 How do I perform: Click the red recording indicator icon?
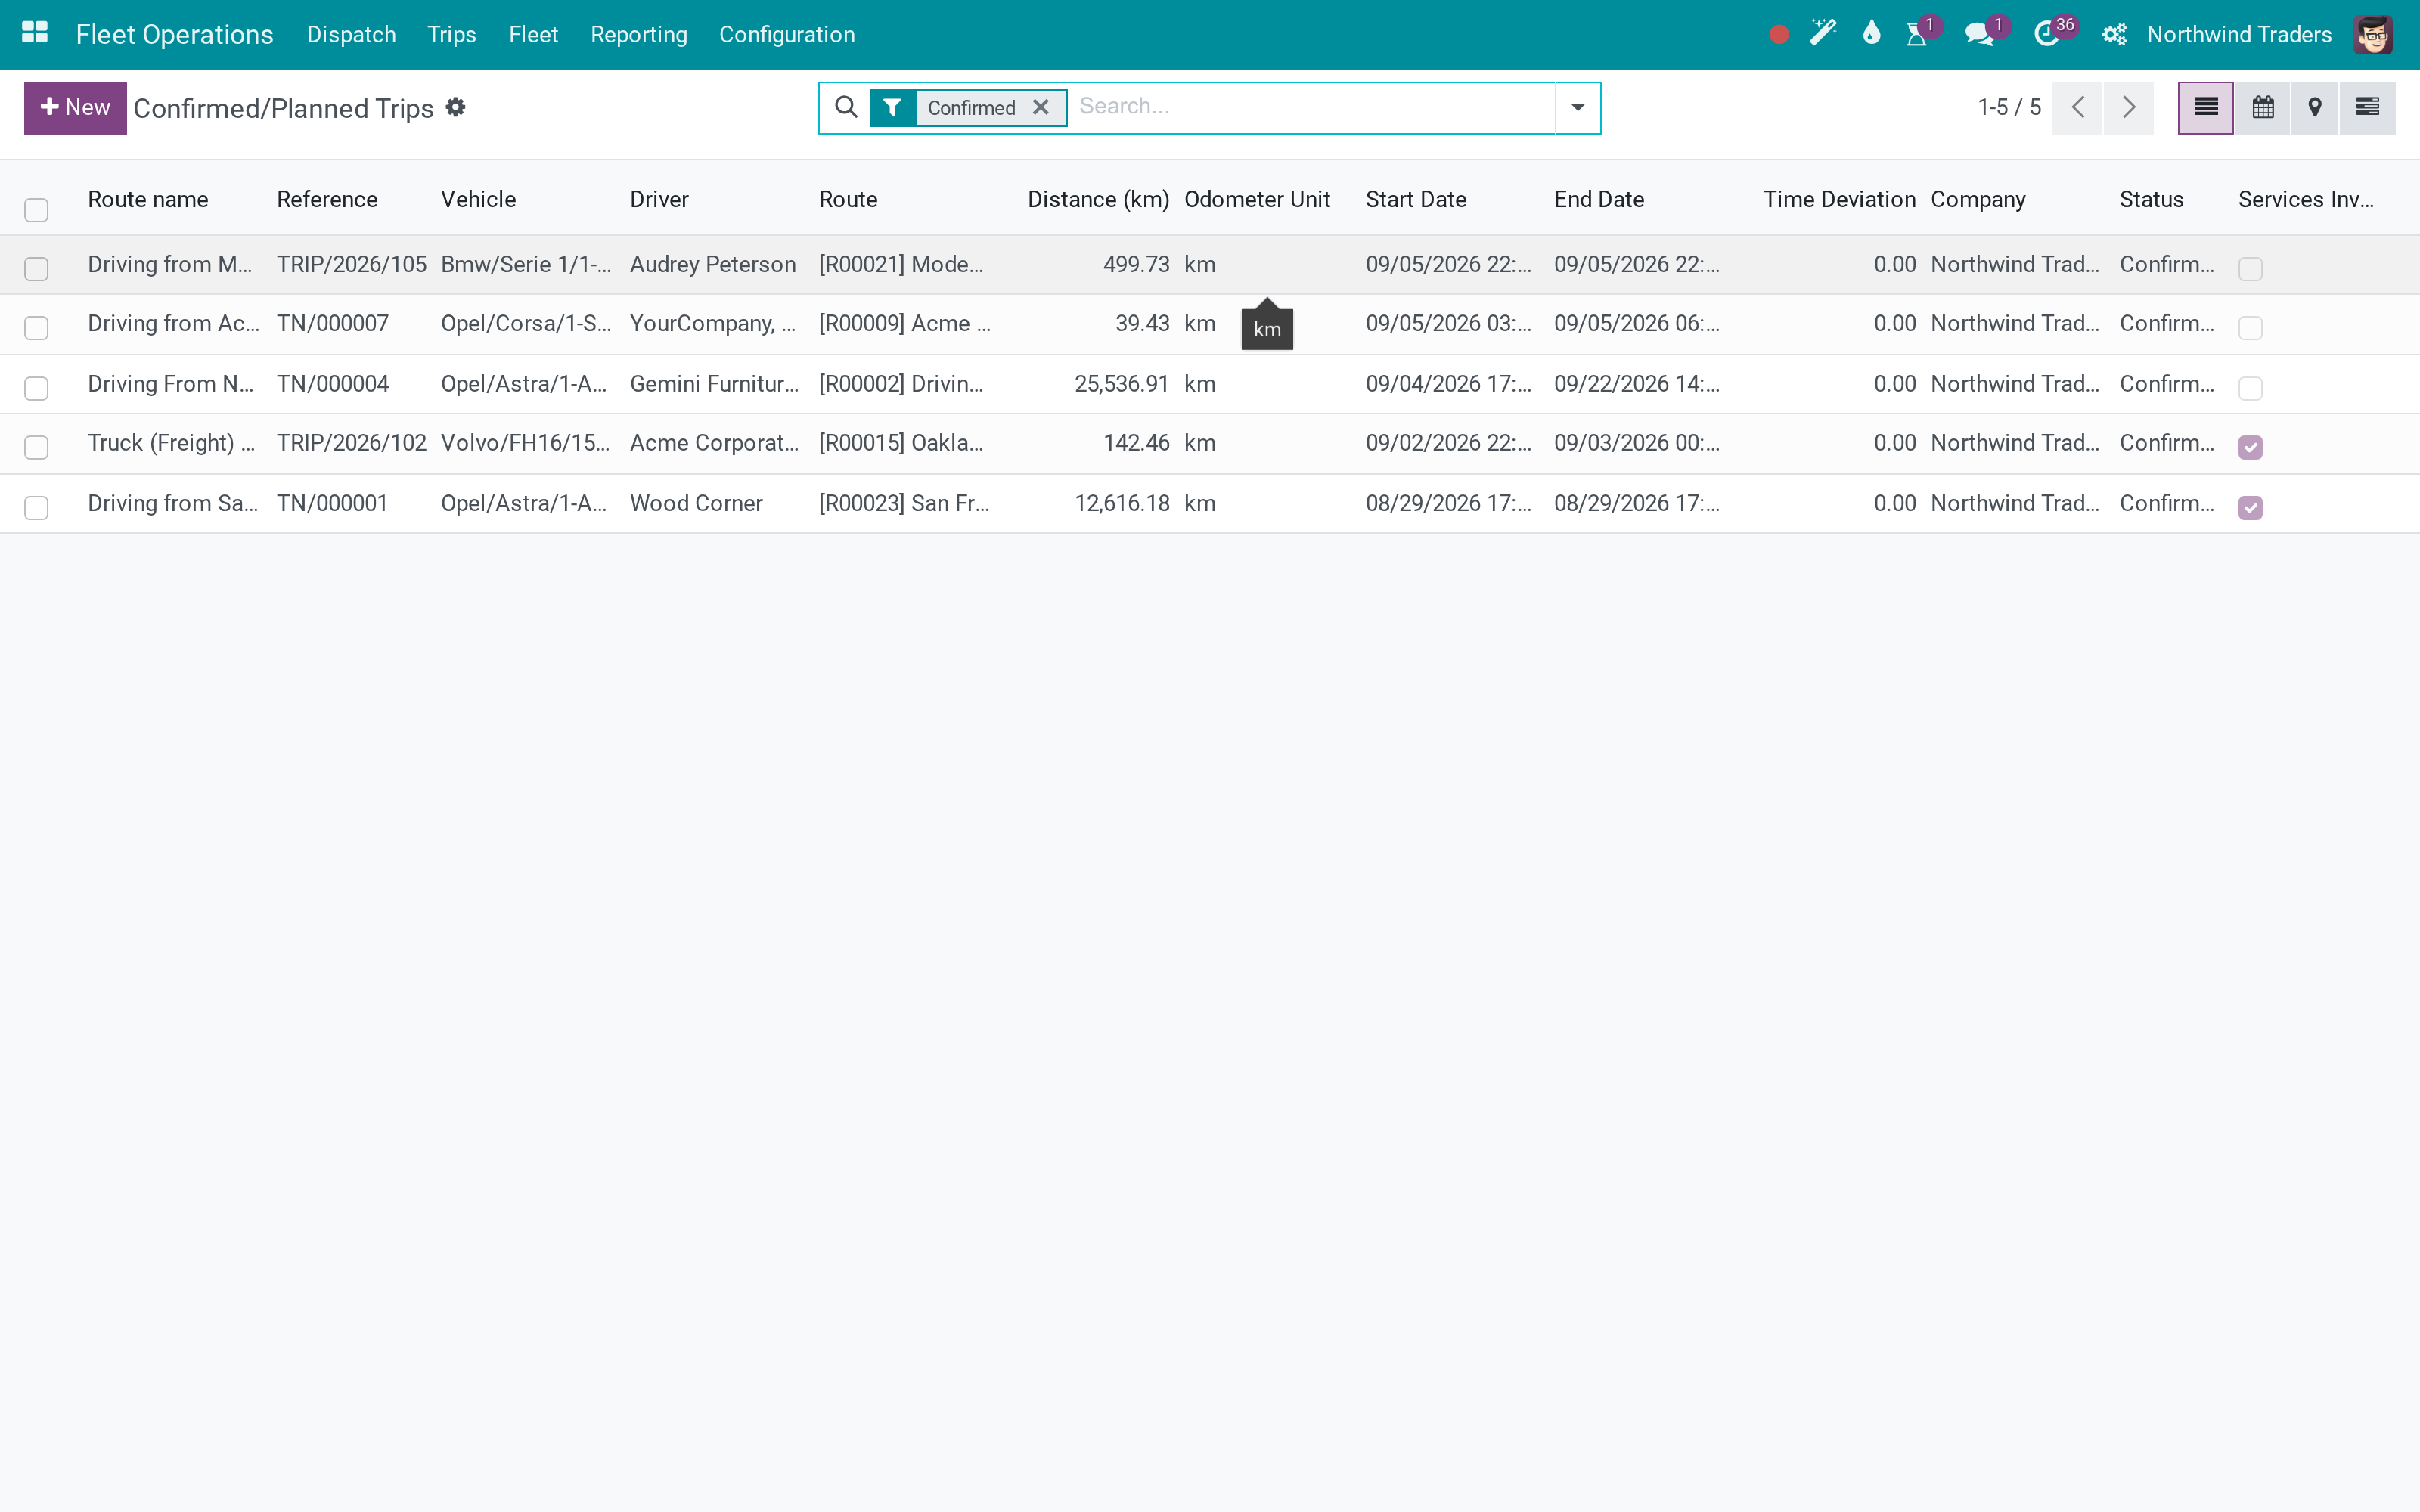[1778, 35]
